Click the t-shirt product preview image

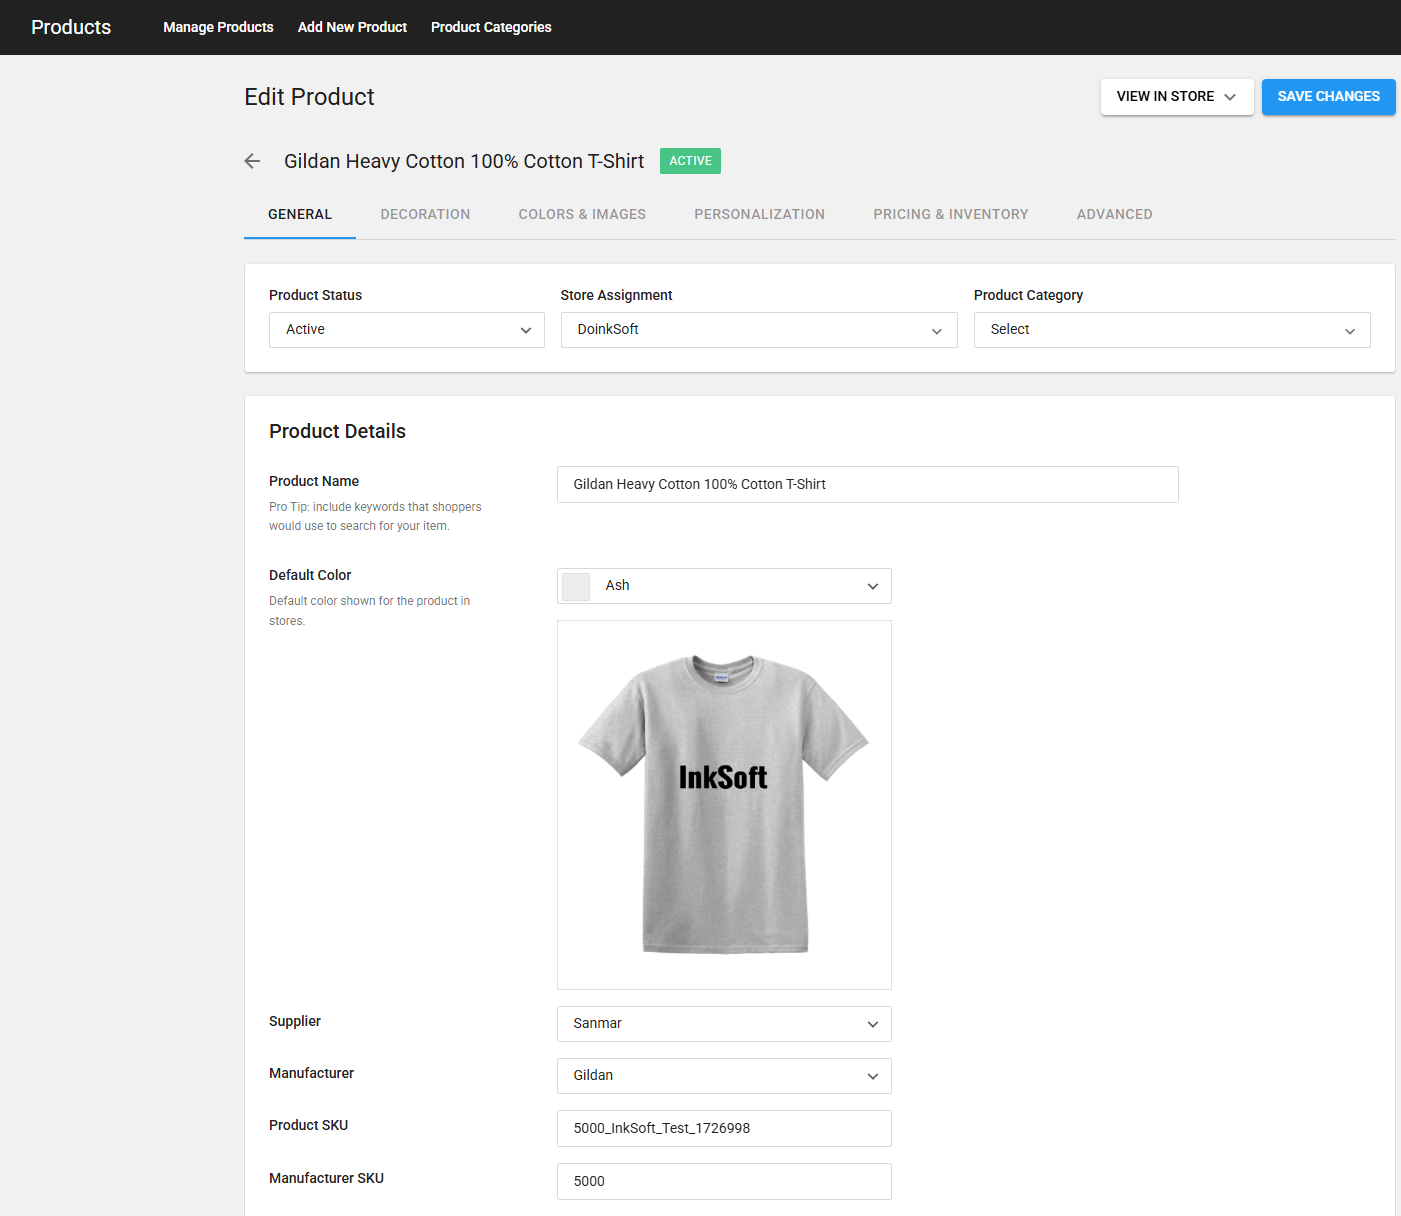(724, 804)
